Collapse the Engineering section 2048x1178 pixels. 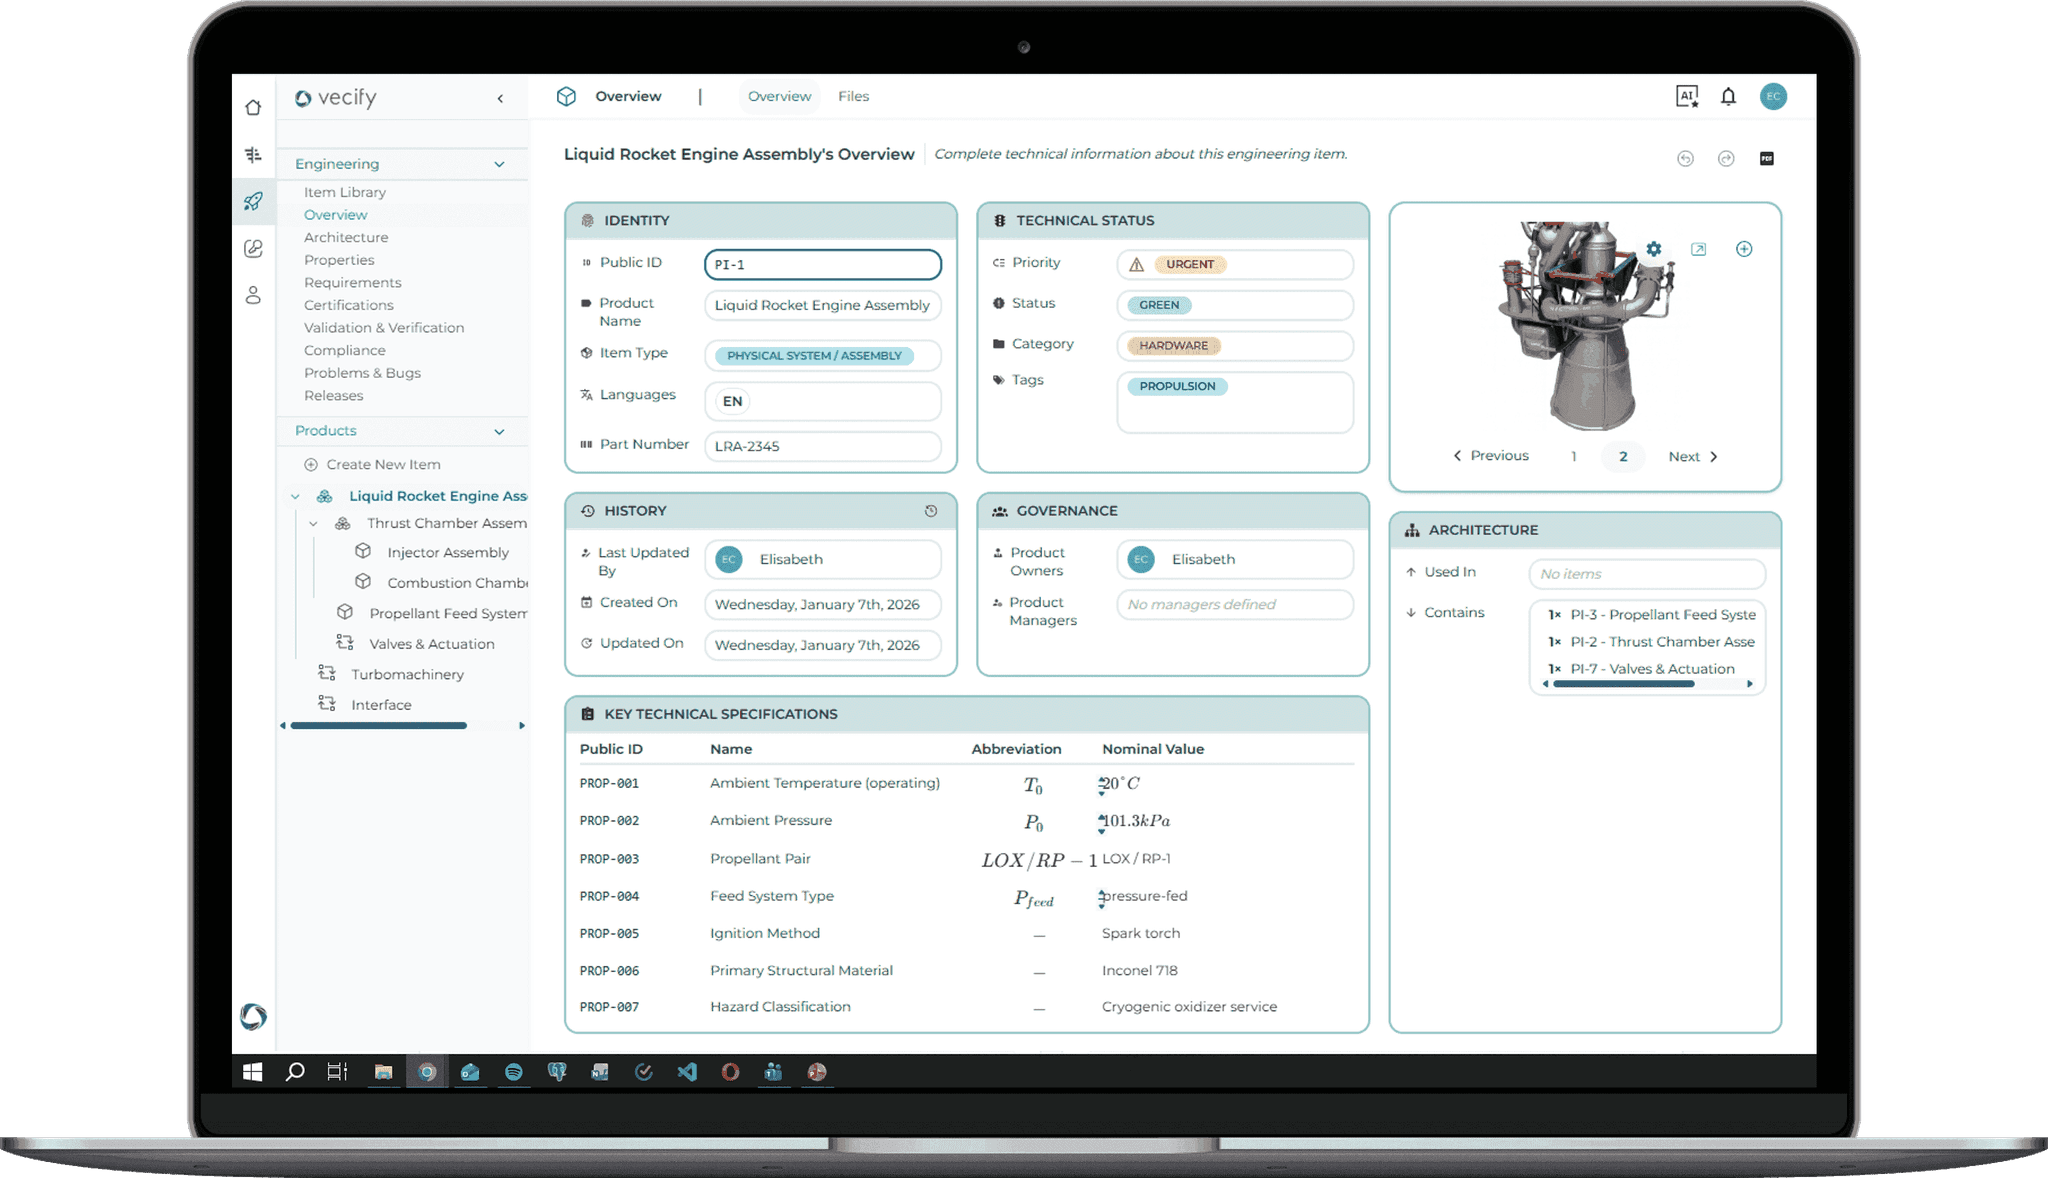click(499, 164)
